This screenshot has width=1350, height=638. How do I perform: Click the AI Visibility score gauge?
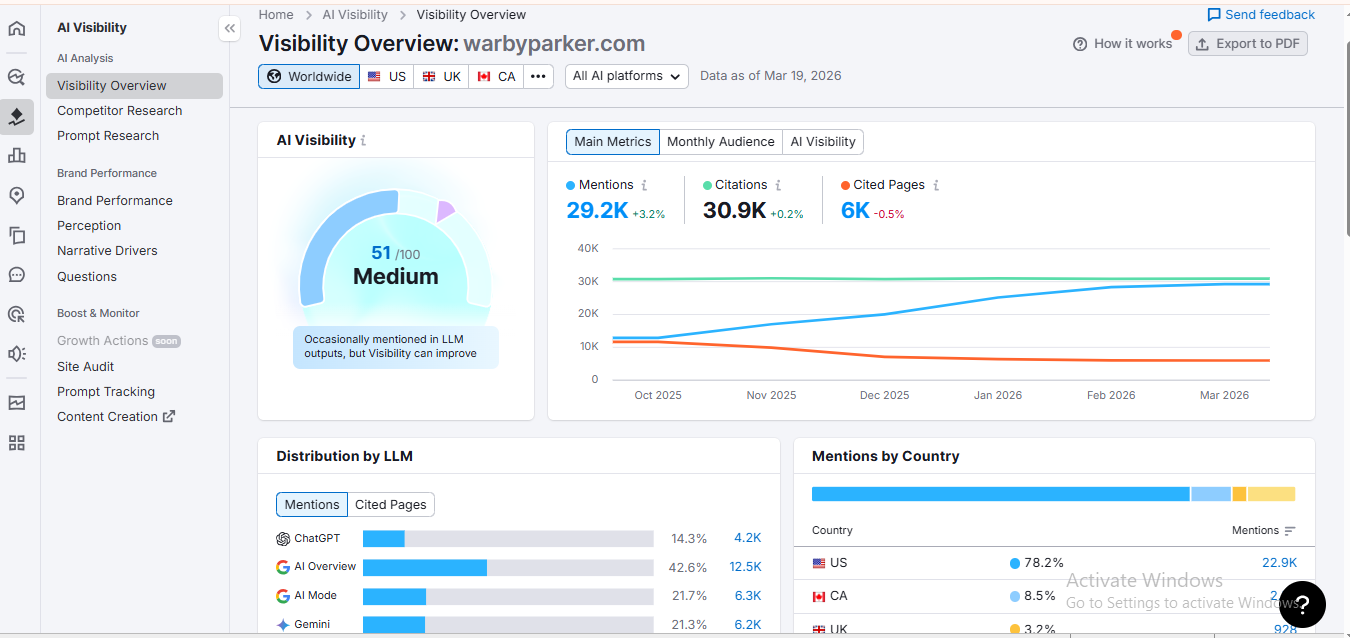click(x=395, y=265)
